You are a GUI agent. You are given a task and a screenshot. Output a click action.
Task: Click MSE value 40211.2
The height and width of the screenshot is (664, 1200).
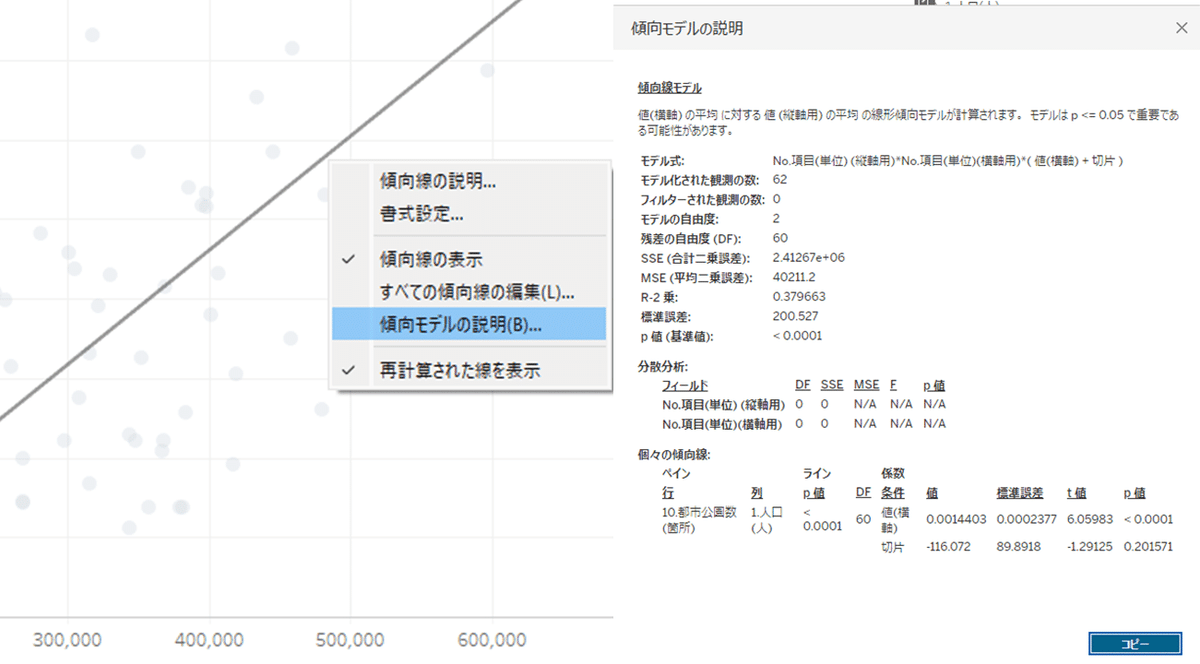pos(795,277)
